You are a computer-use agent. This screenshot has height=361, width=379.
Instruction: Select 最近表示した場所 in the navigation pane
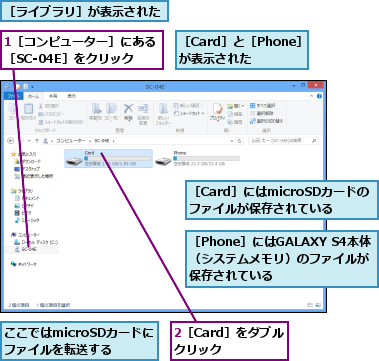coord(34,176)
